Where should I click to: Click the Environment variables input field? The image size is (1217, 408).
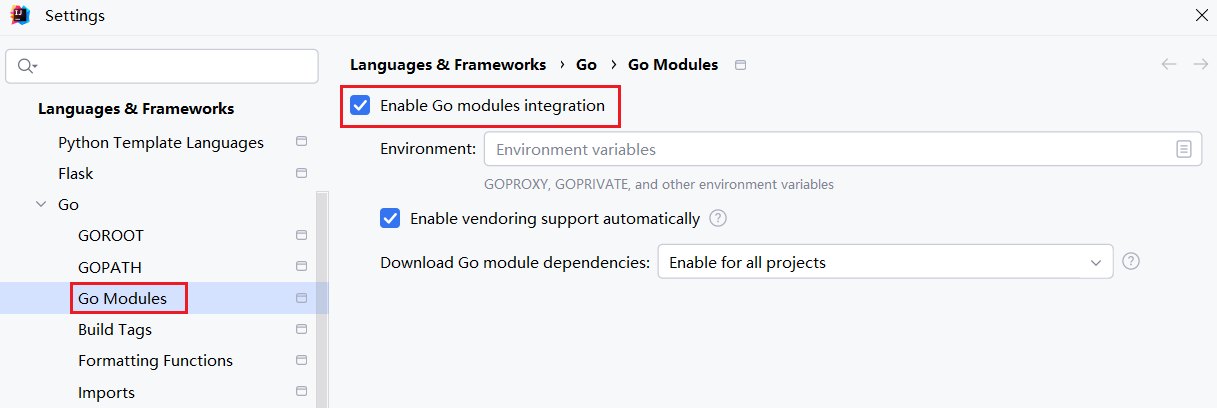pos(825,149)
